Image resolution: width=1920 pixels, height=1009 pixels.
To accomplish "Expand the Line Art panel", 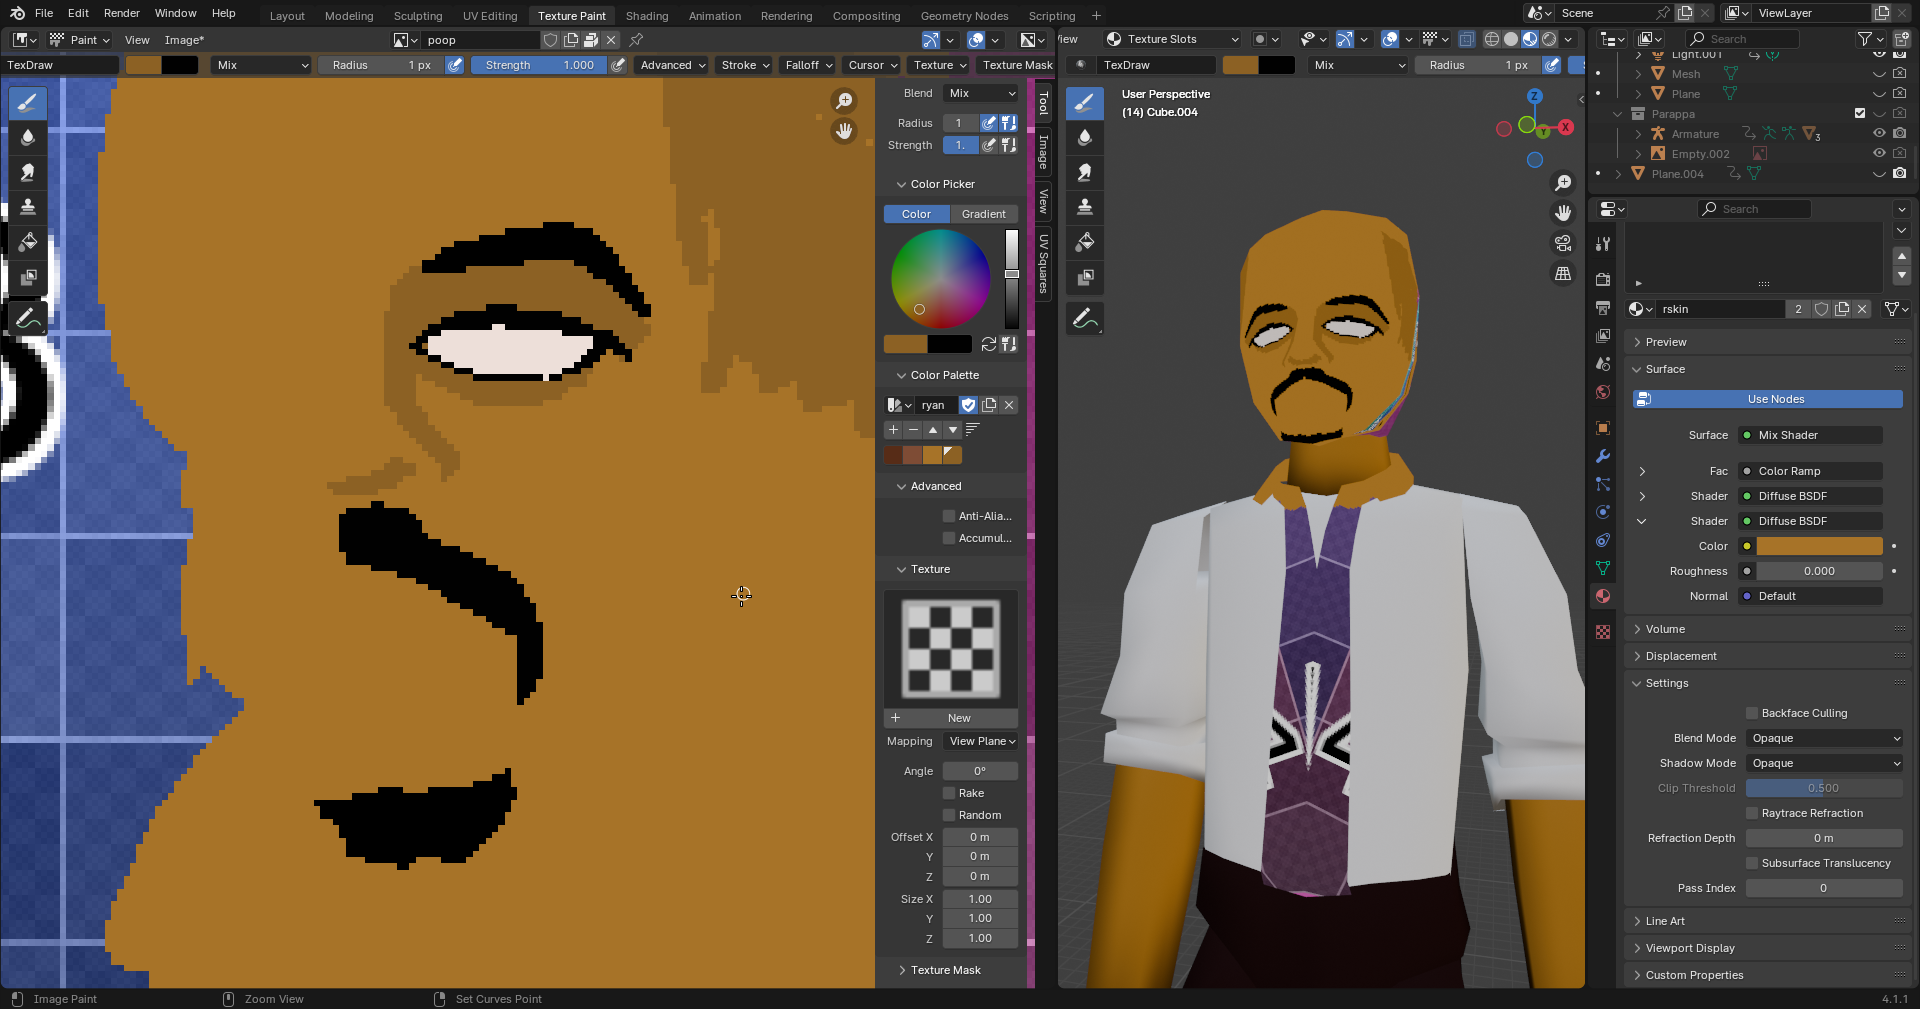I will (x=1665, y=921).
